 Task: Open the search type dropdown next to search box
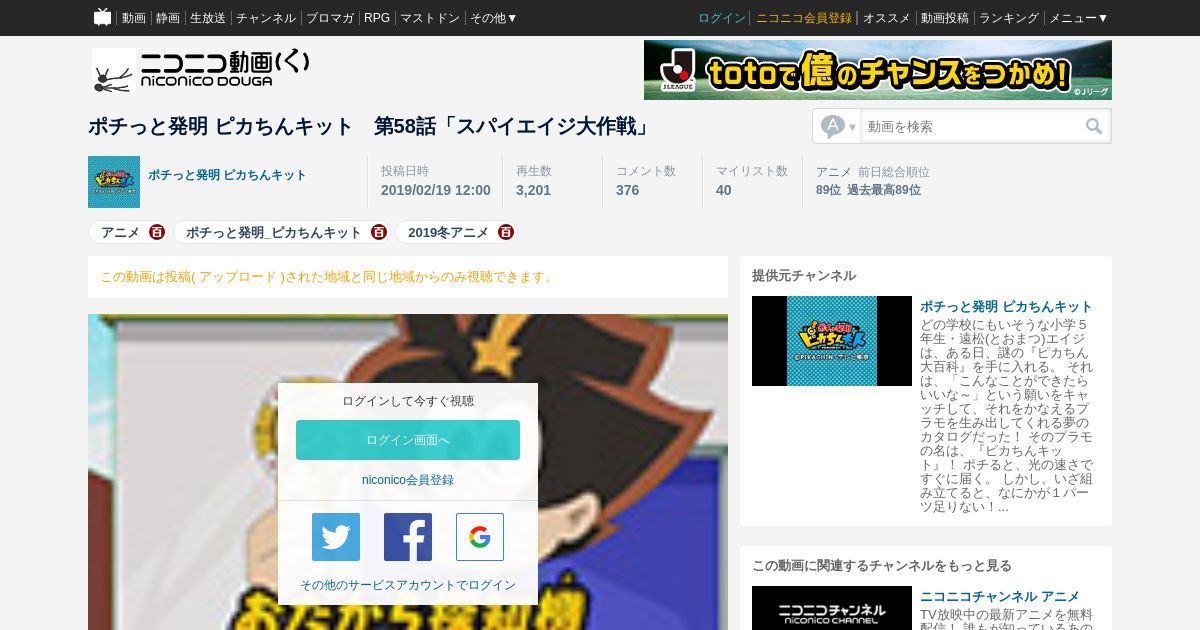point(838,126)
